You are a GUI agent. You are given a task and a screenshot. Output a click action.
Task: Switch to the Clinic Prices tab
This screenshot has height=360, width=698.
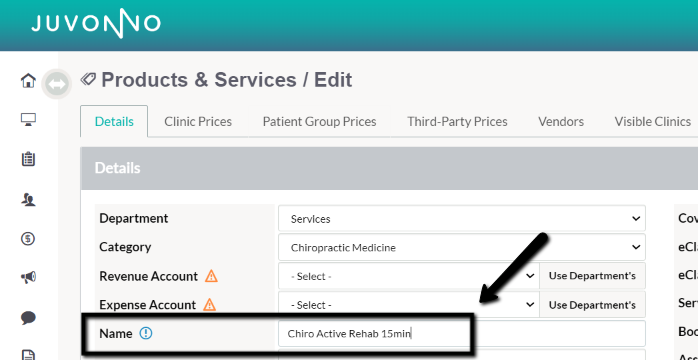[x=198, y=121]
